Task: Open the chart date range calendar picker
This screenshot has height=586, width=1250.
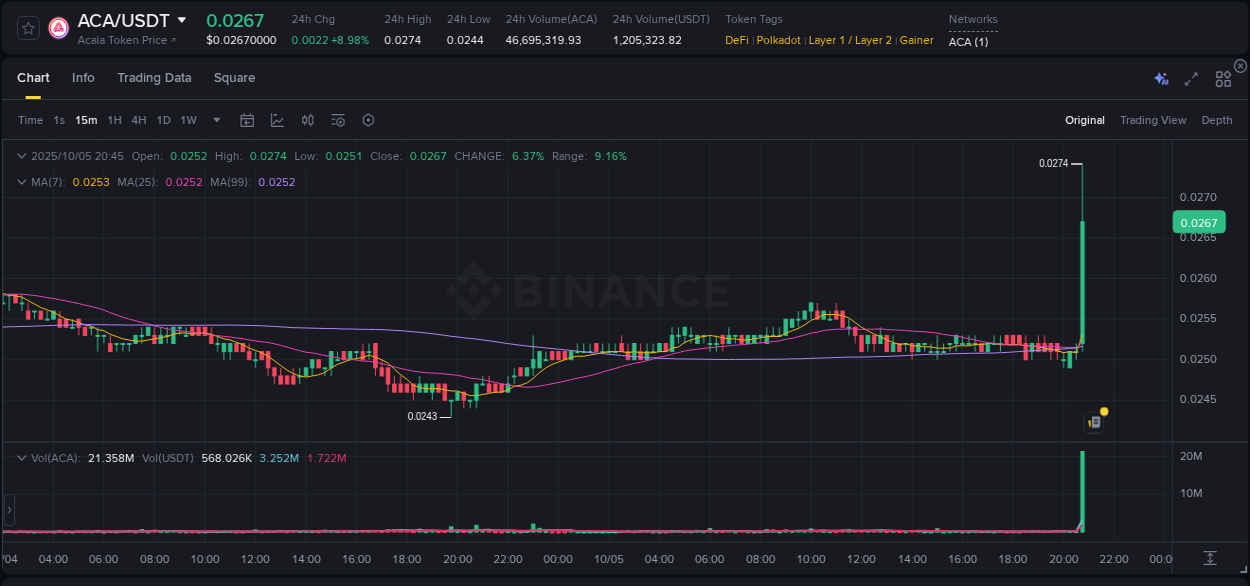Action: 247,120
